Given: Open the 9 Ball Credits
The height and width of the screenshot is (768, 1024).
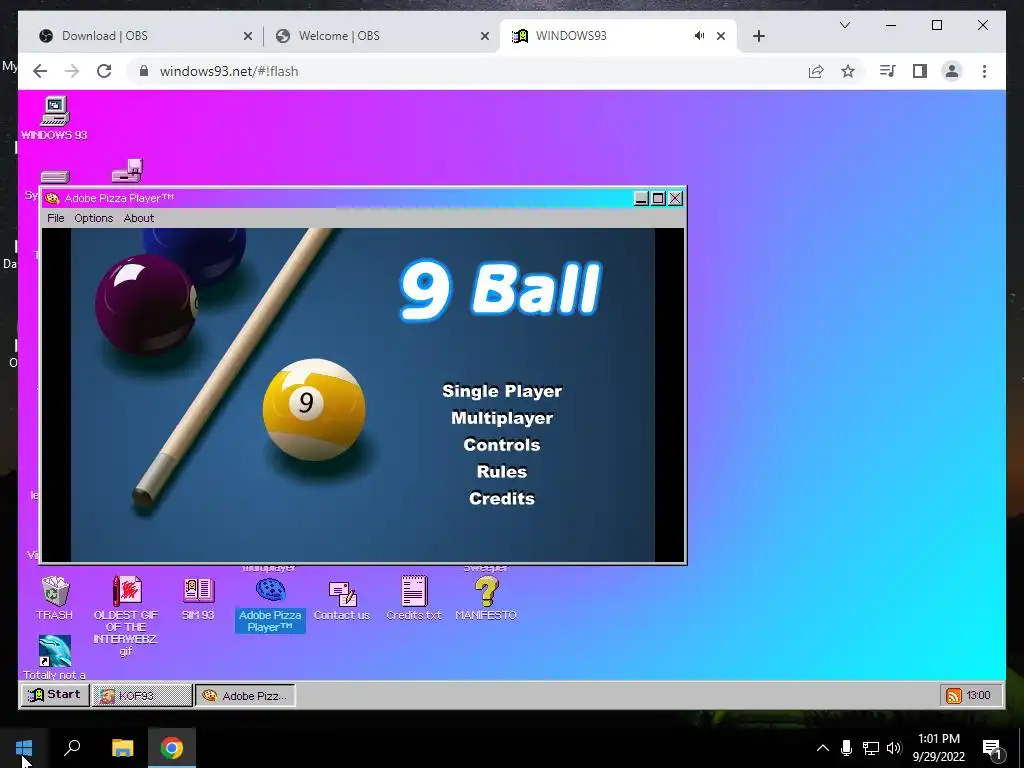Looking at the screenshot, I should (502, 498).
